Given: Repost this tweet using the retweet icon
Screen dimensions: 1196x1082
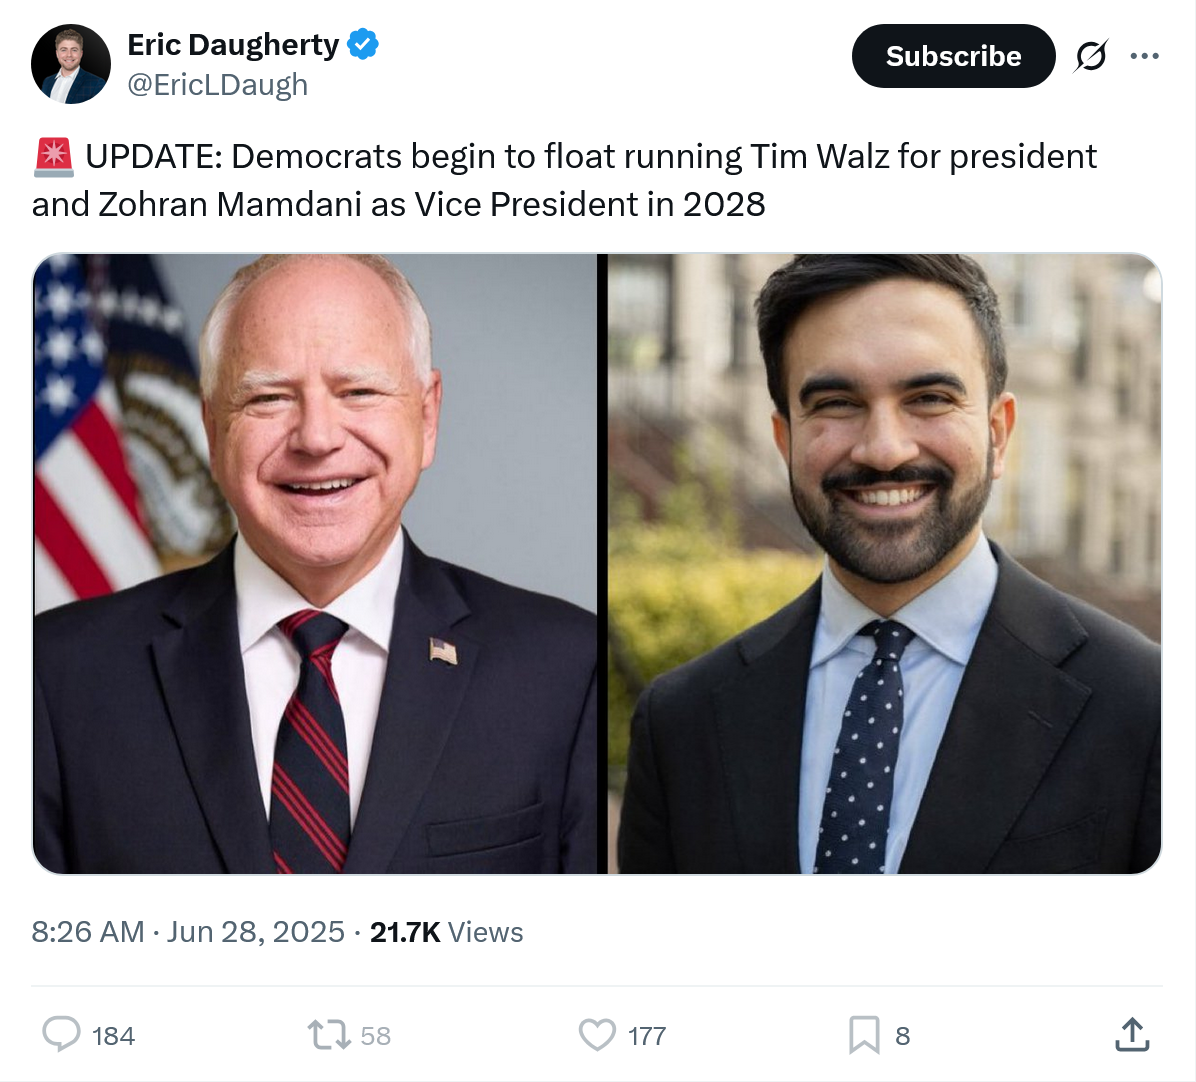Looking at the screenshot, I should click(x=328, y=1034).
